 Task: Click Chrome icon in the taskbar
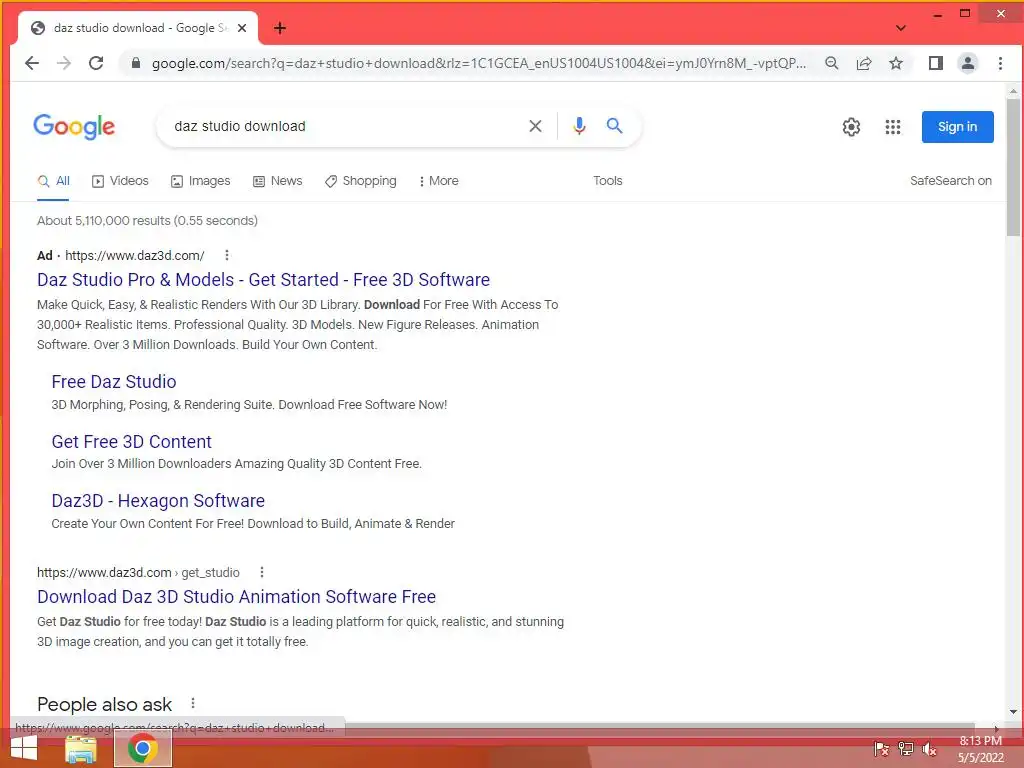143,748
